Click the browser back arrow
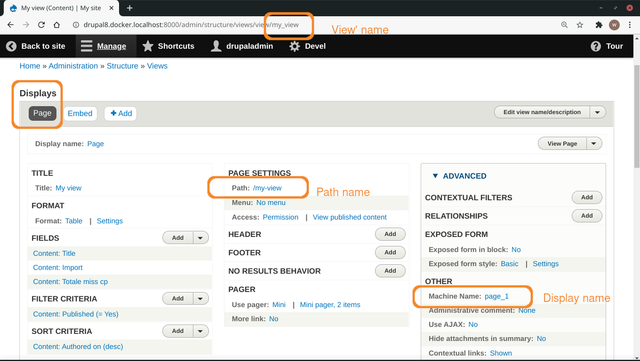 (x=11, y=25)
